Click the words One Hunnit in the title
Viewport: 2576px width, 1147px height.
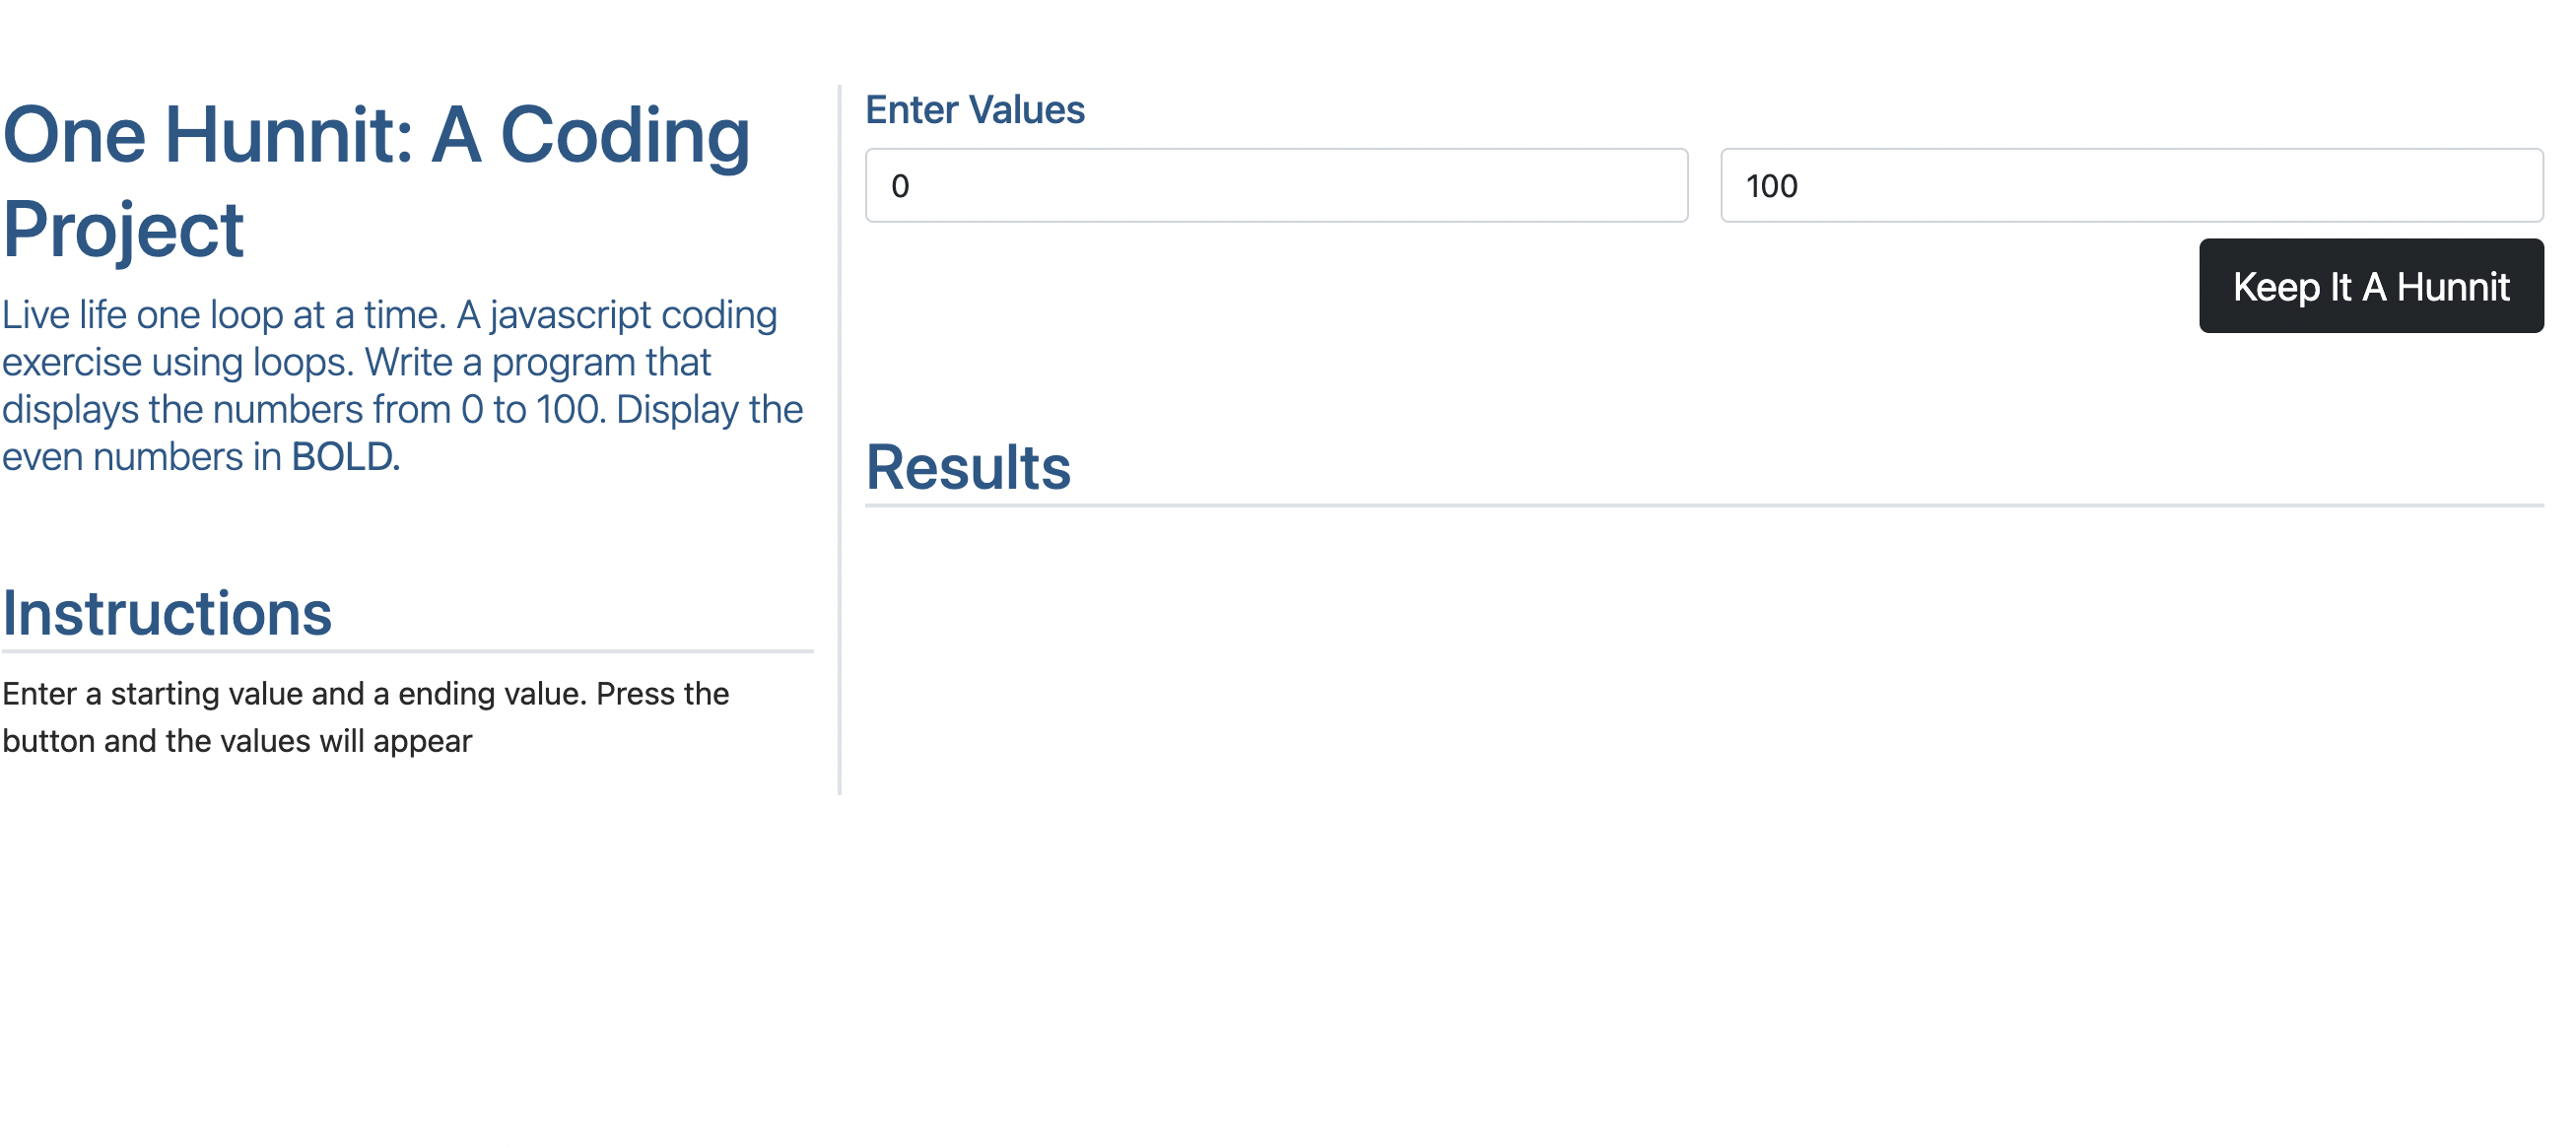click(208, 136)
